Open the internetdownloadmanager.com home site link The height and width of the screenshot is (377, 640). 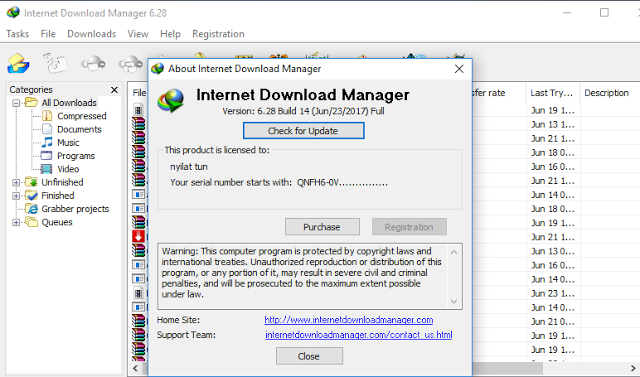tap(349, 320)
